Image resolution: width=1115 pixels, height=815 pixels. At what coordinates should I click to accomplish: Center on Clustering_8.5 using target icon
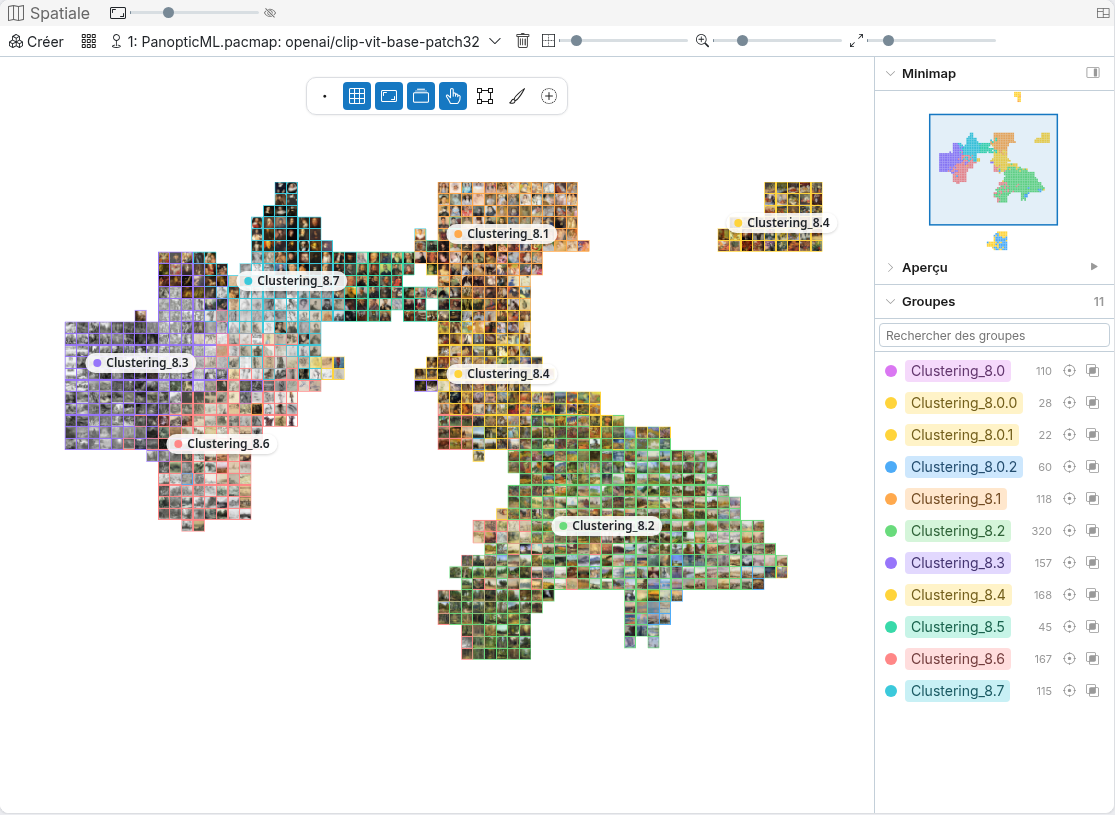point(1069,627)
